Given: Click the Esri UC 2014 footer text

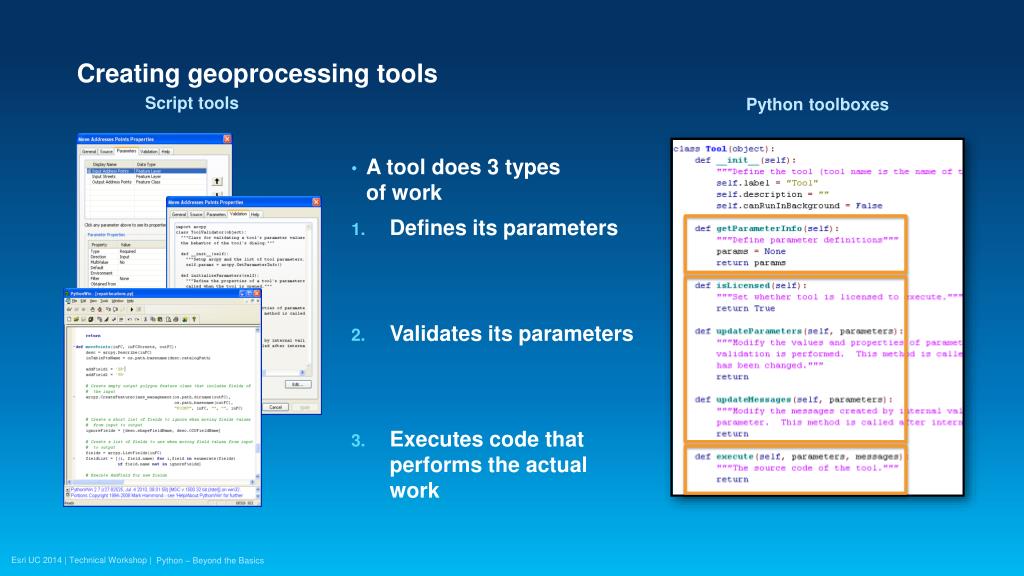Looking at the screenshot, I should click(137, 560).
